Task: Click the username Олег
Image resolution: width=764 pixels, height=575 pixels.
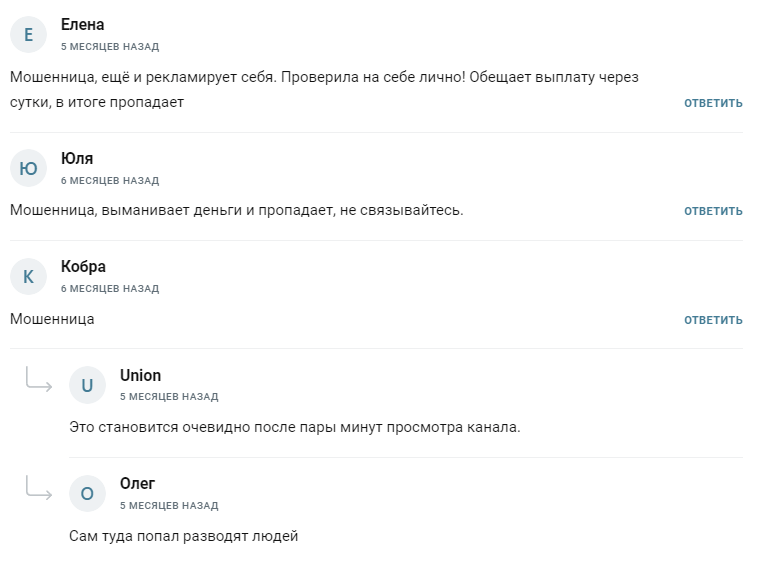Action: click(137, 484)
